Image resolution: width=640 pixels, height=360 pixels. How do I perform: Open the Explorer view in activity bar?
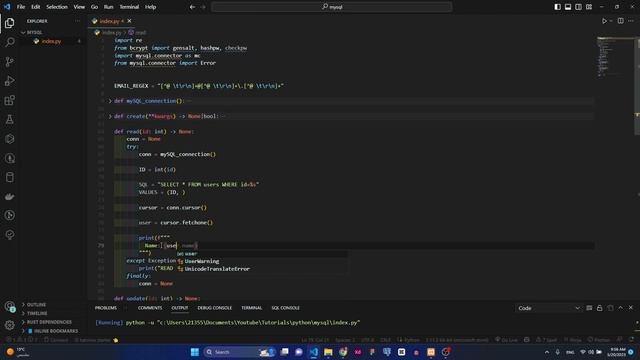(x=9, y=23)
